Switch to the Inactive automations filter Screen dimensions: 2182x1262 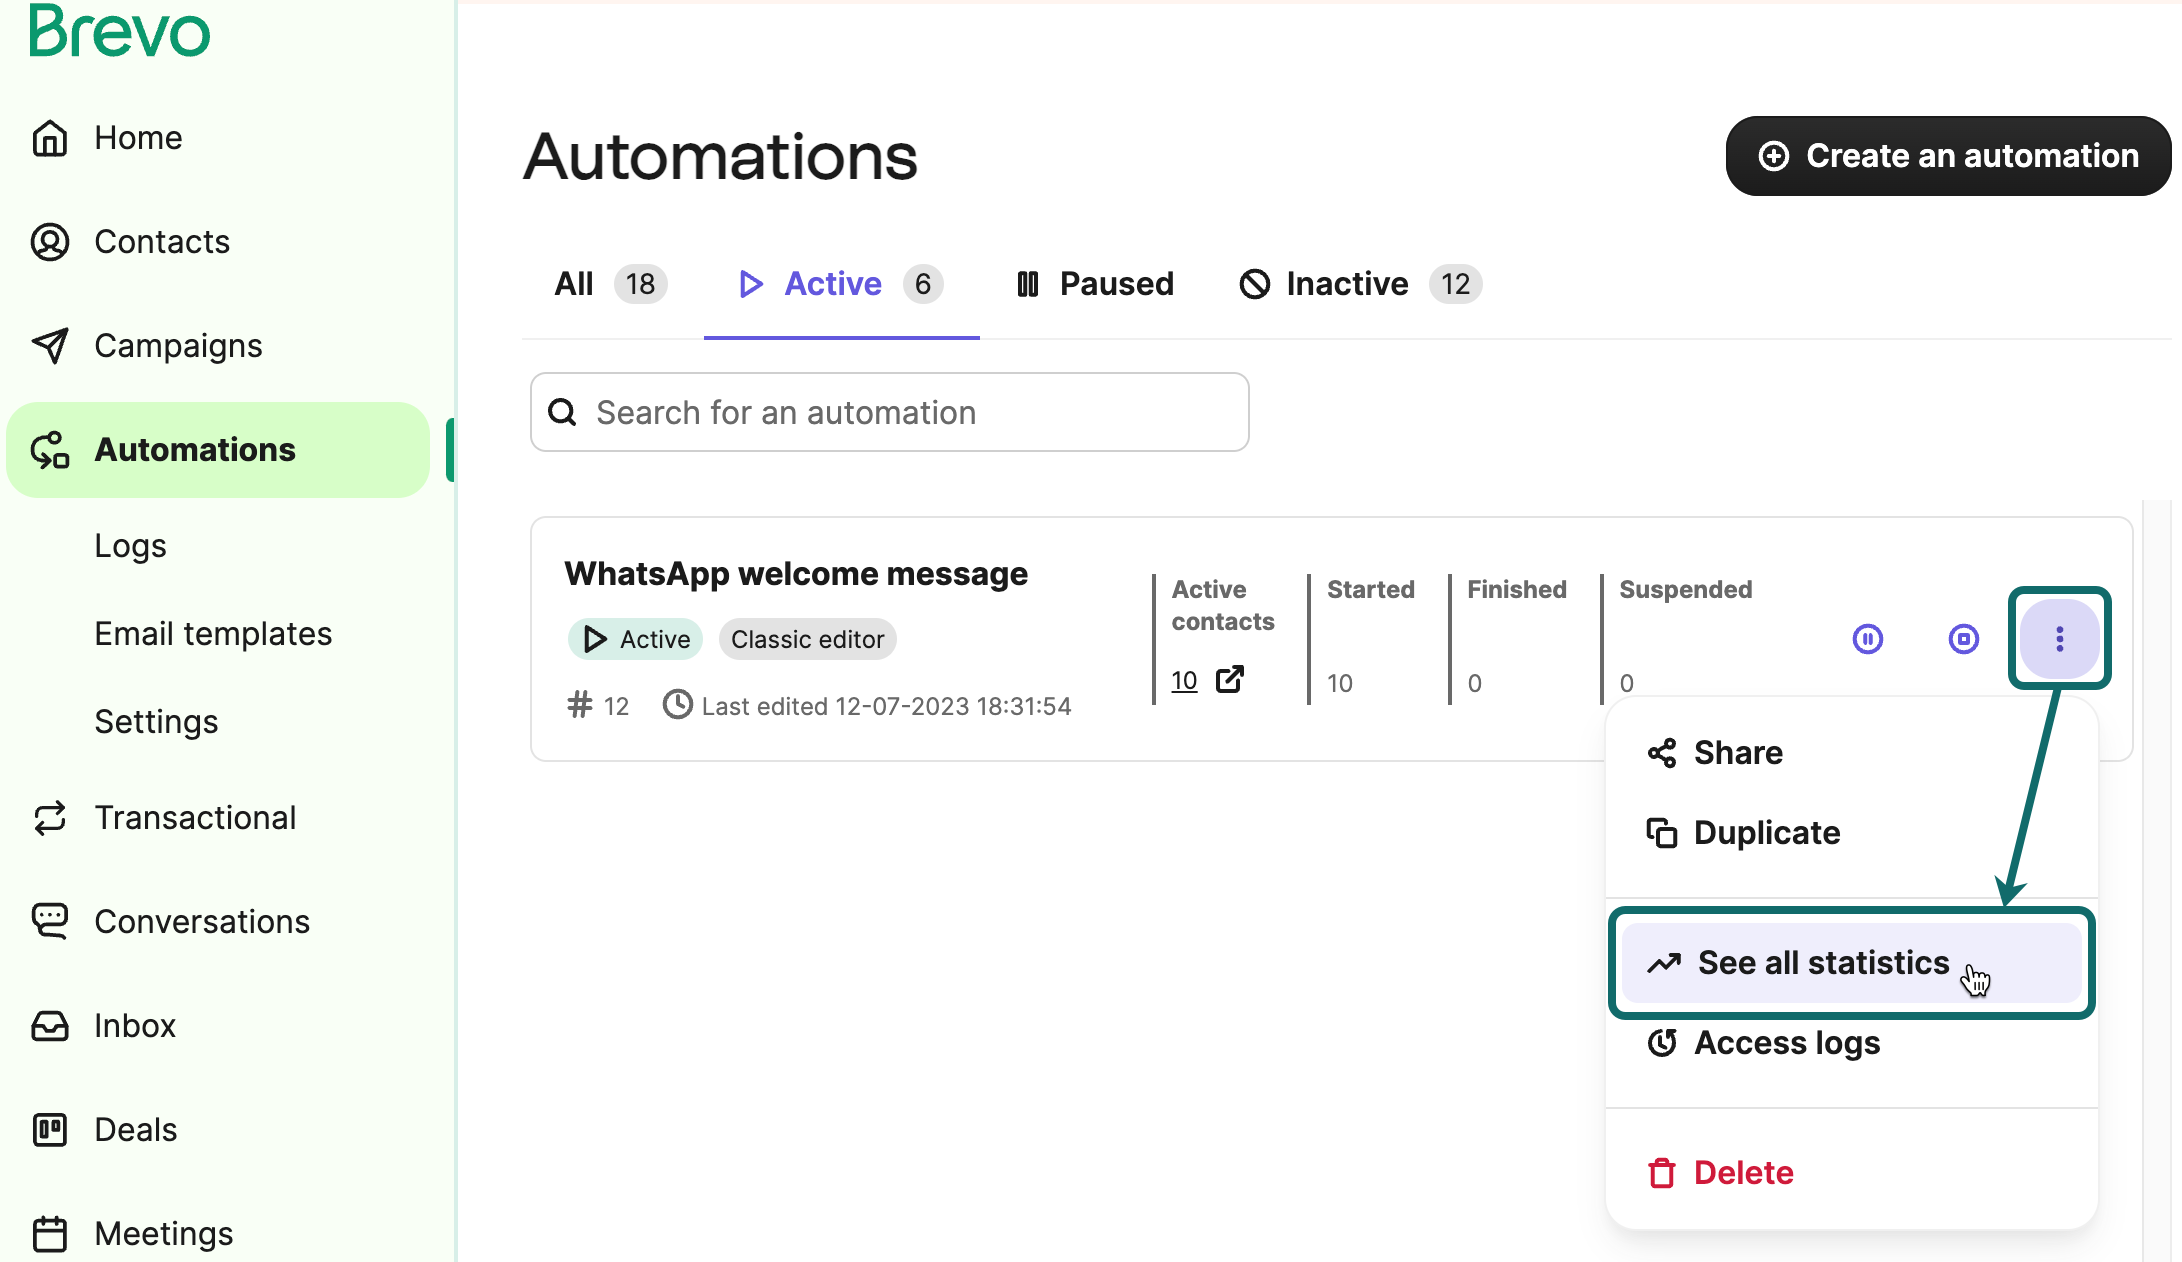coord(1346,284)
